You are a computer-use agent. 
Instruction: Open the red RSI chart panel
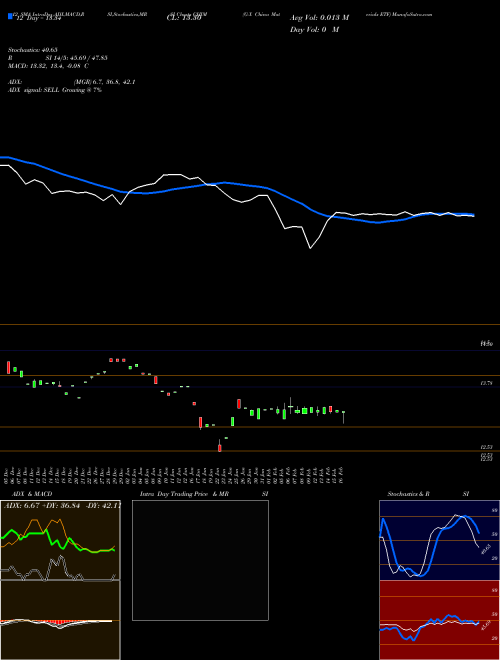[x=439, y=620]
